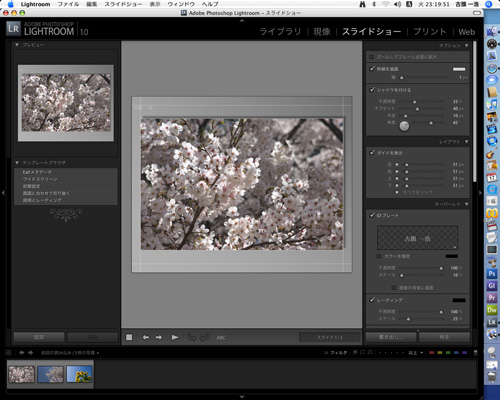Viewport: 500px width, 400px height.
Task: Toggle the ガイドを表示 checkbox
Action: 372,153
